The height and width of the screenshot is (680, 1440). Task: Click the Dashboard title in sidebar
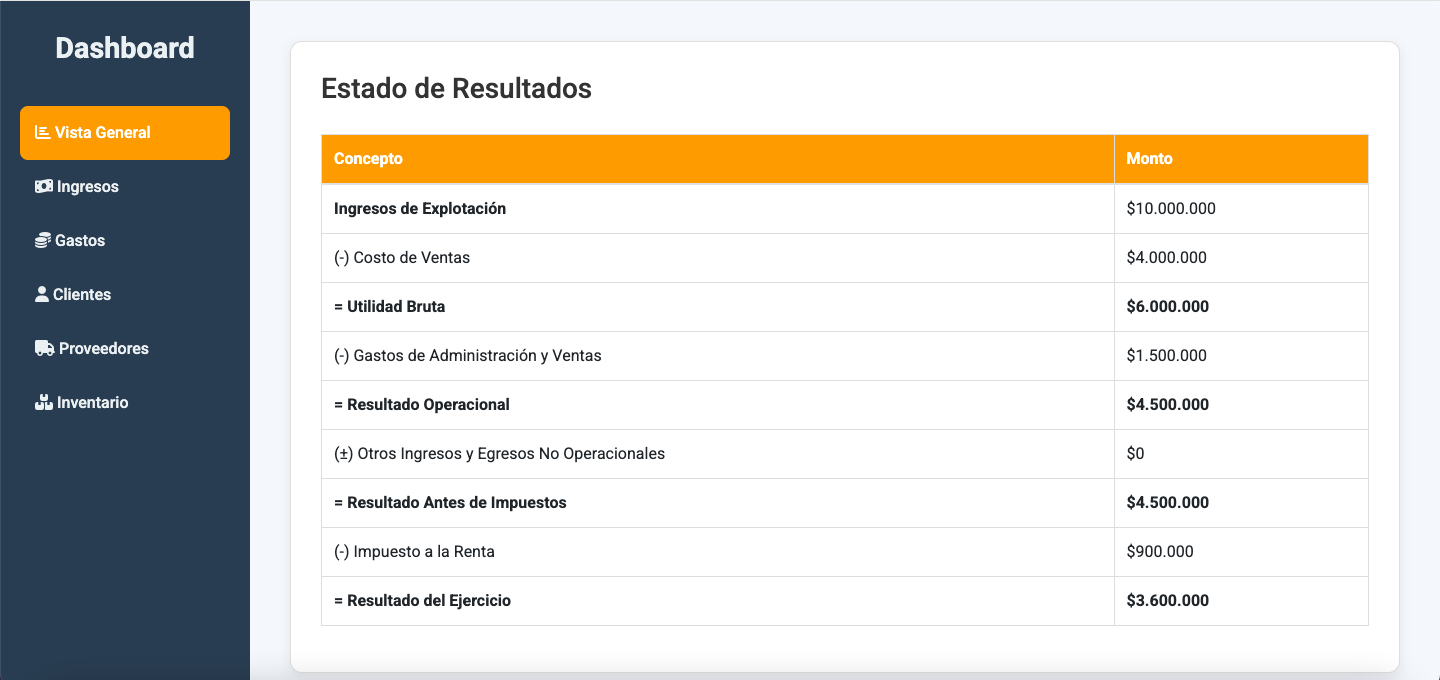125,48
